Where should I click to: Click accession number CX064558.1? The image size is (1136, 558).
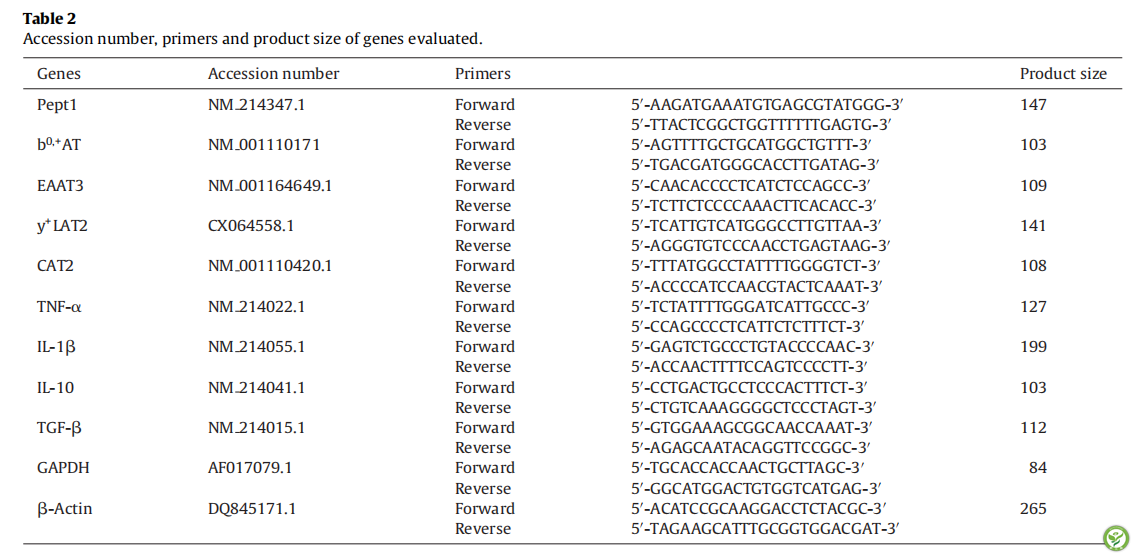click(251, 226)
